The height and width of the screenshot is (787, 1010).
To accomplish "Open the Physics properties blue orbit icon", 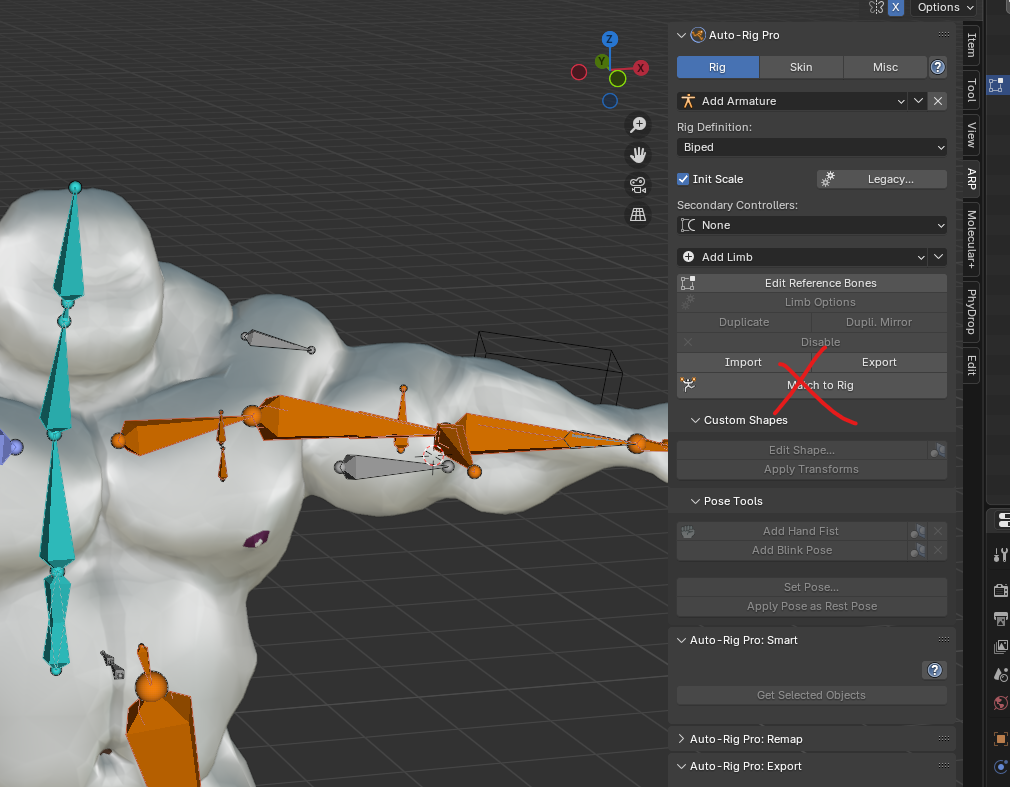I will (x=1000, y=767).
